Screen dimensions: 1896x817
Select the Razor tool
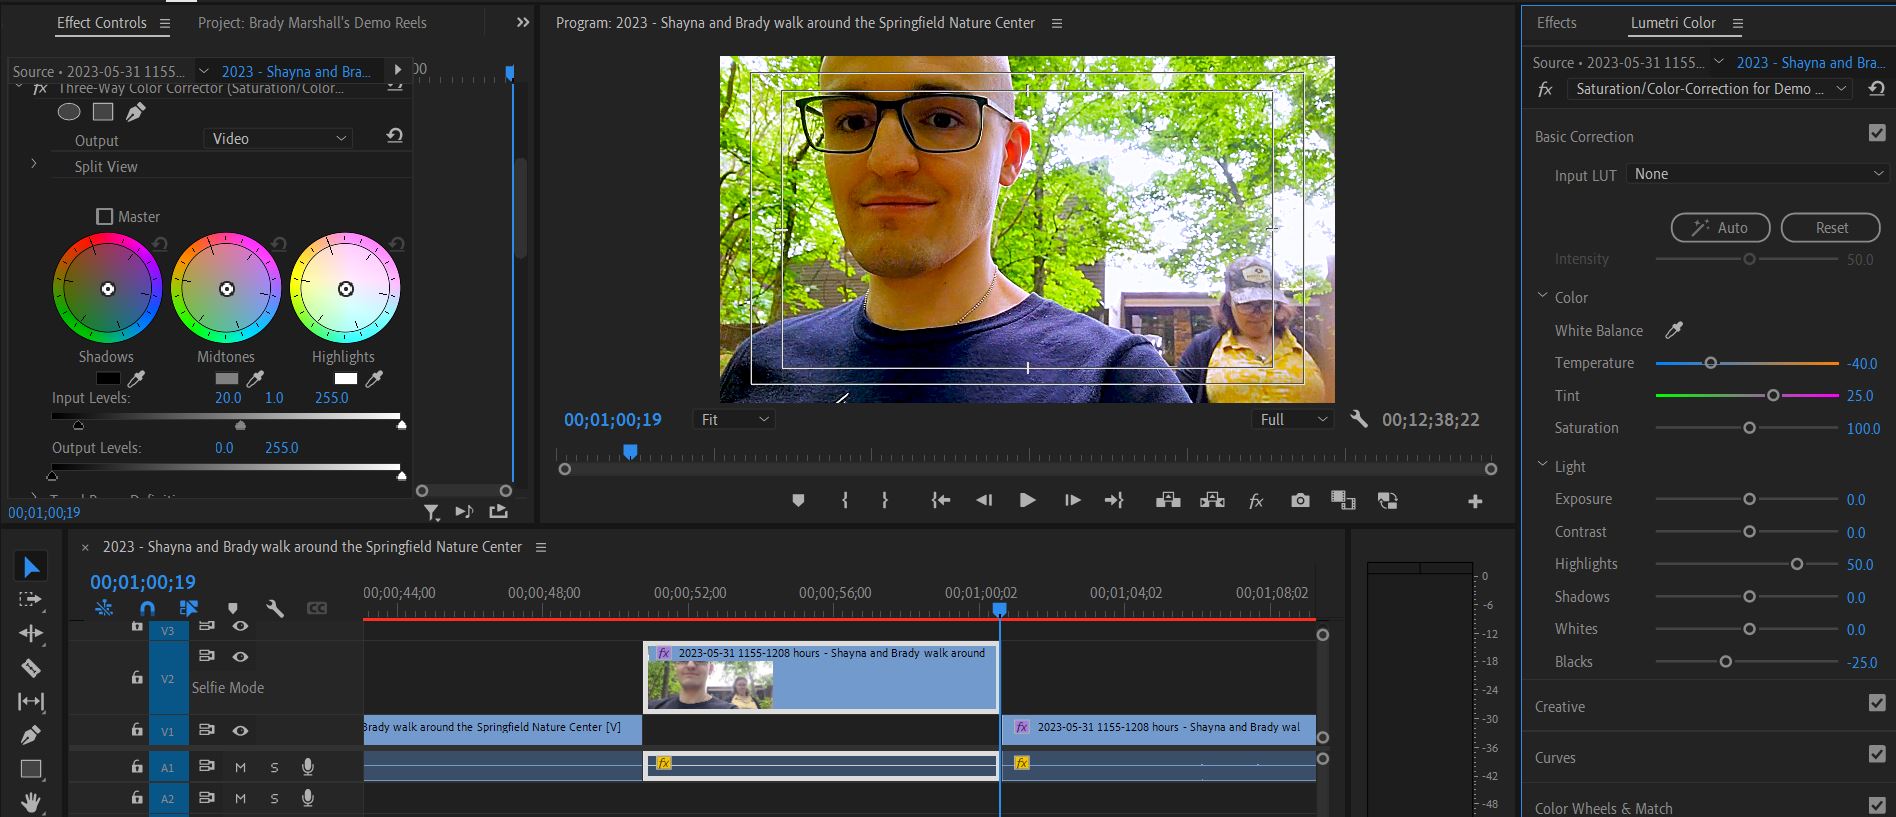[x=31, y=668]
